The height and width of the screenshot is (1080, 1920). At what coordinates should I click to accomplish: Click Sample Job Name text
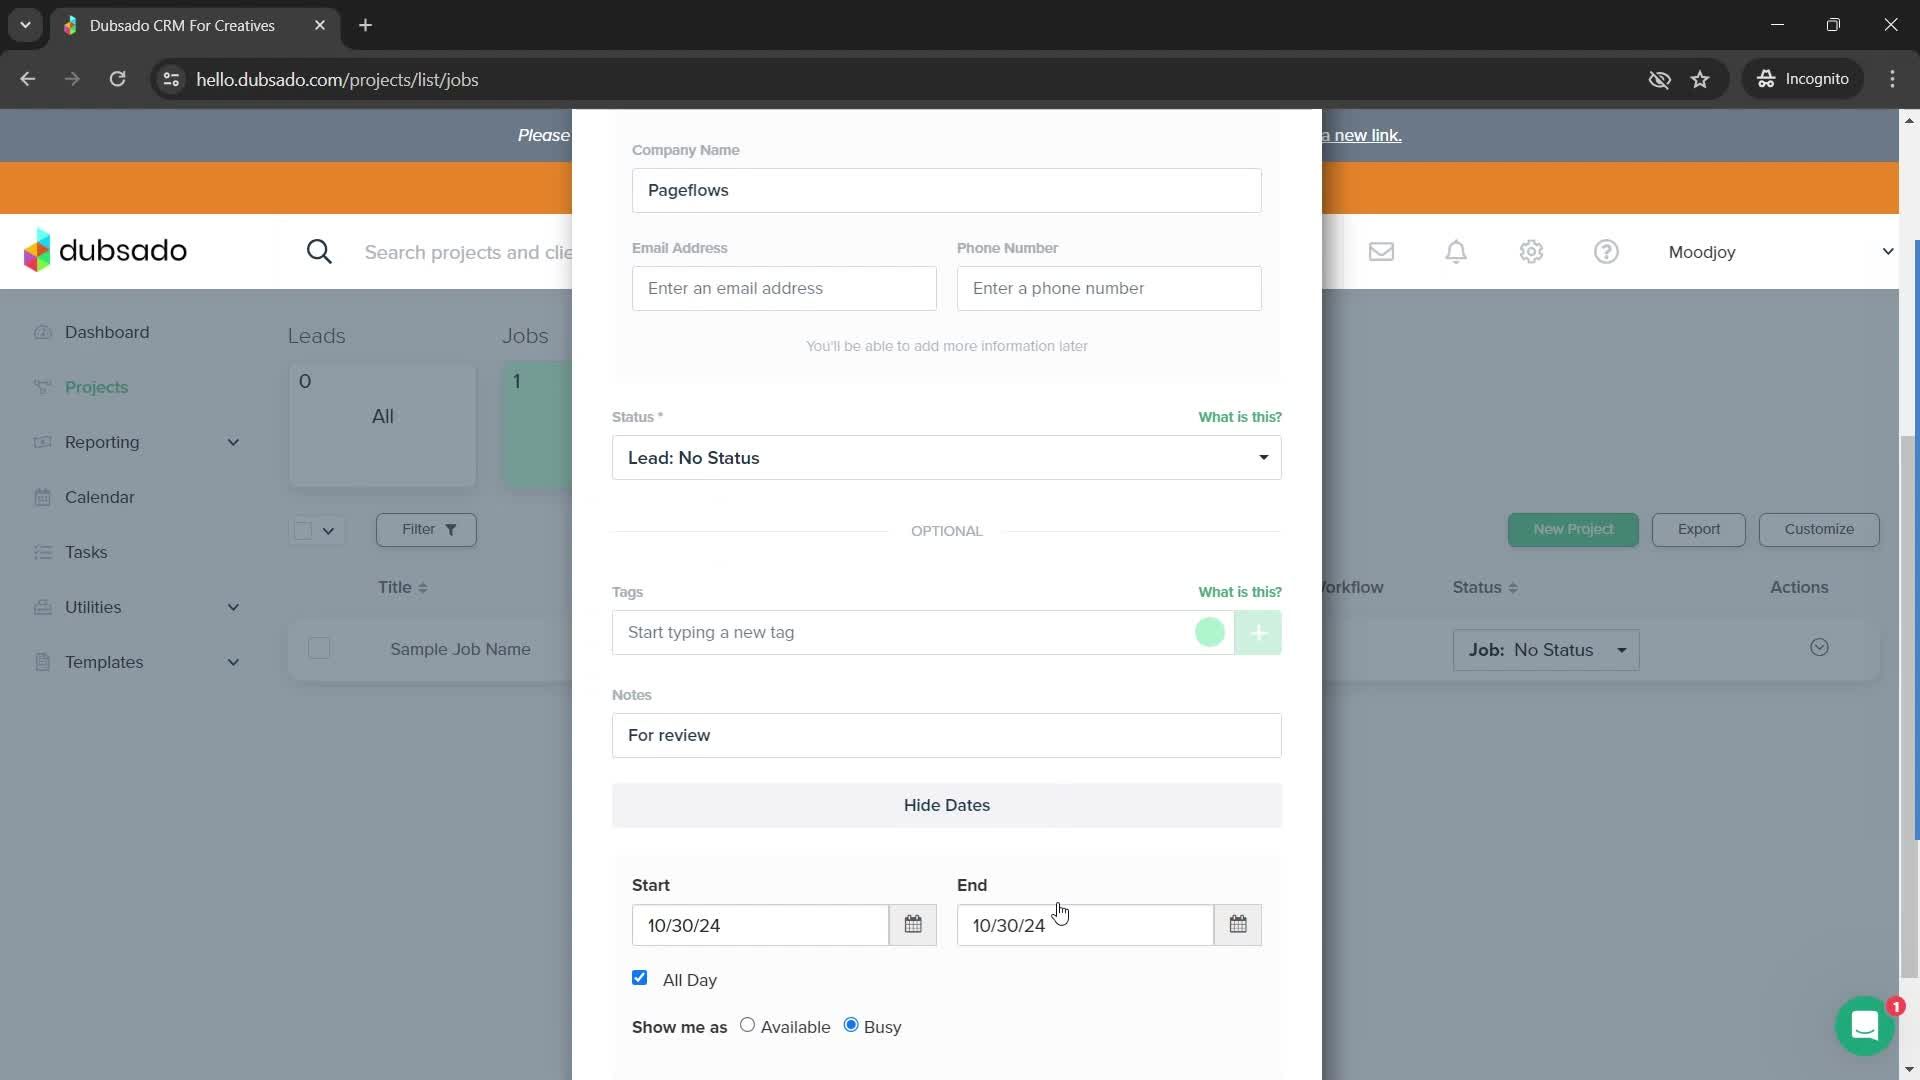460,649
